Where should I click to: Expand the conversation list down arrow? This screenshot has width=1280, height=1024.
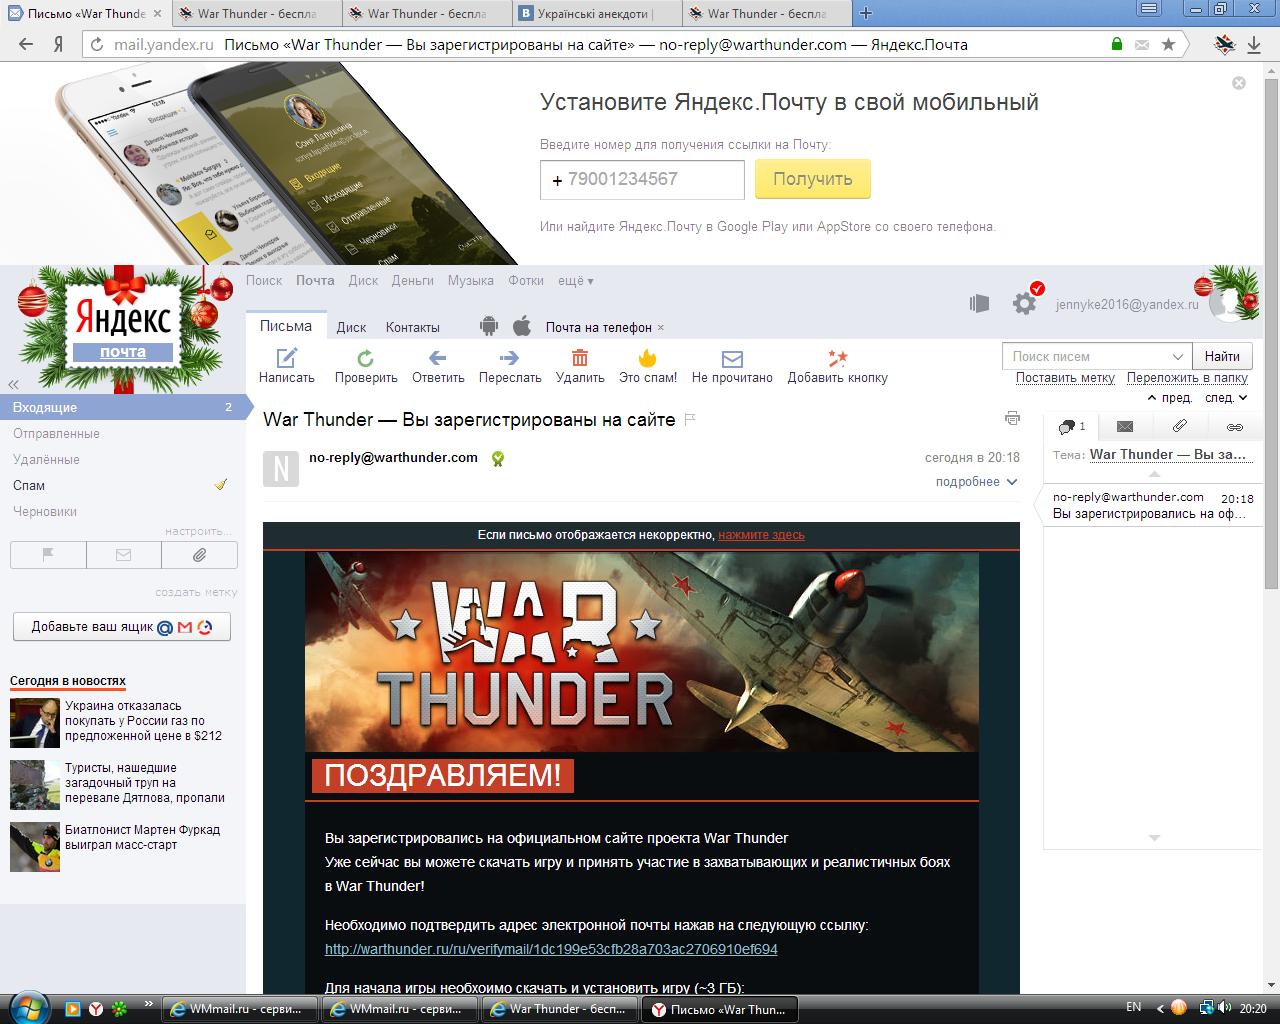(x=1153, y=838)
